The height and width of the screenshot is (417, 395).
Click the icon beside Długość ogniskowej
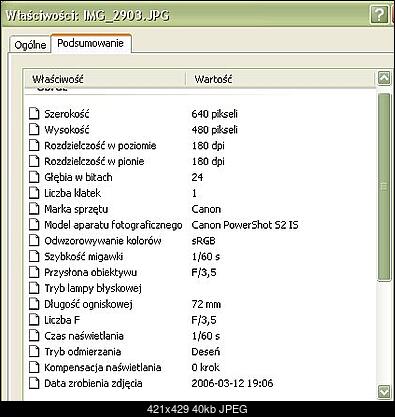[34, 304]
